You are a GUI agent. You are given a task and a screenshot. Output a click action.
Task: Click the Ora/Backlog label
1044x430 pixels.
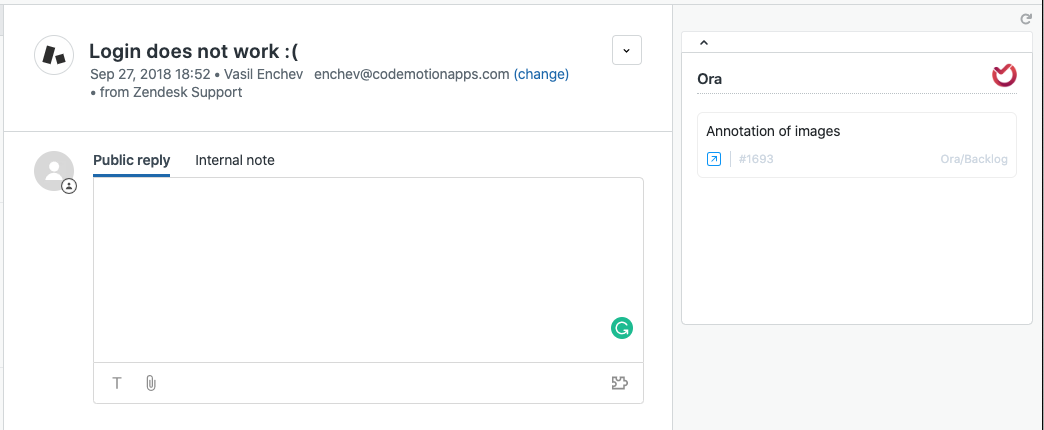[x=974, y=159]
